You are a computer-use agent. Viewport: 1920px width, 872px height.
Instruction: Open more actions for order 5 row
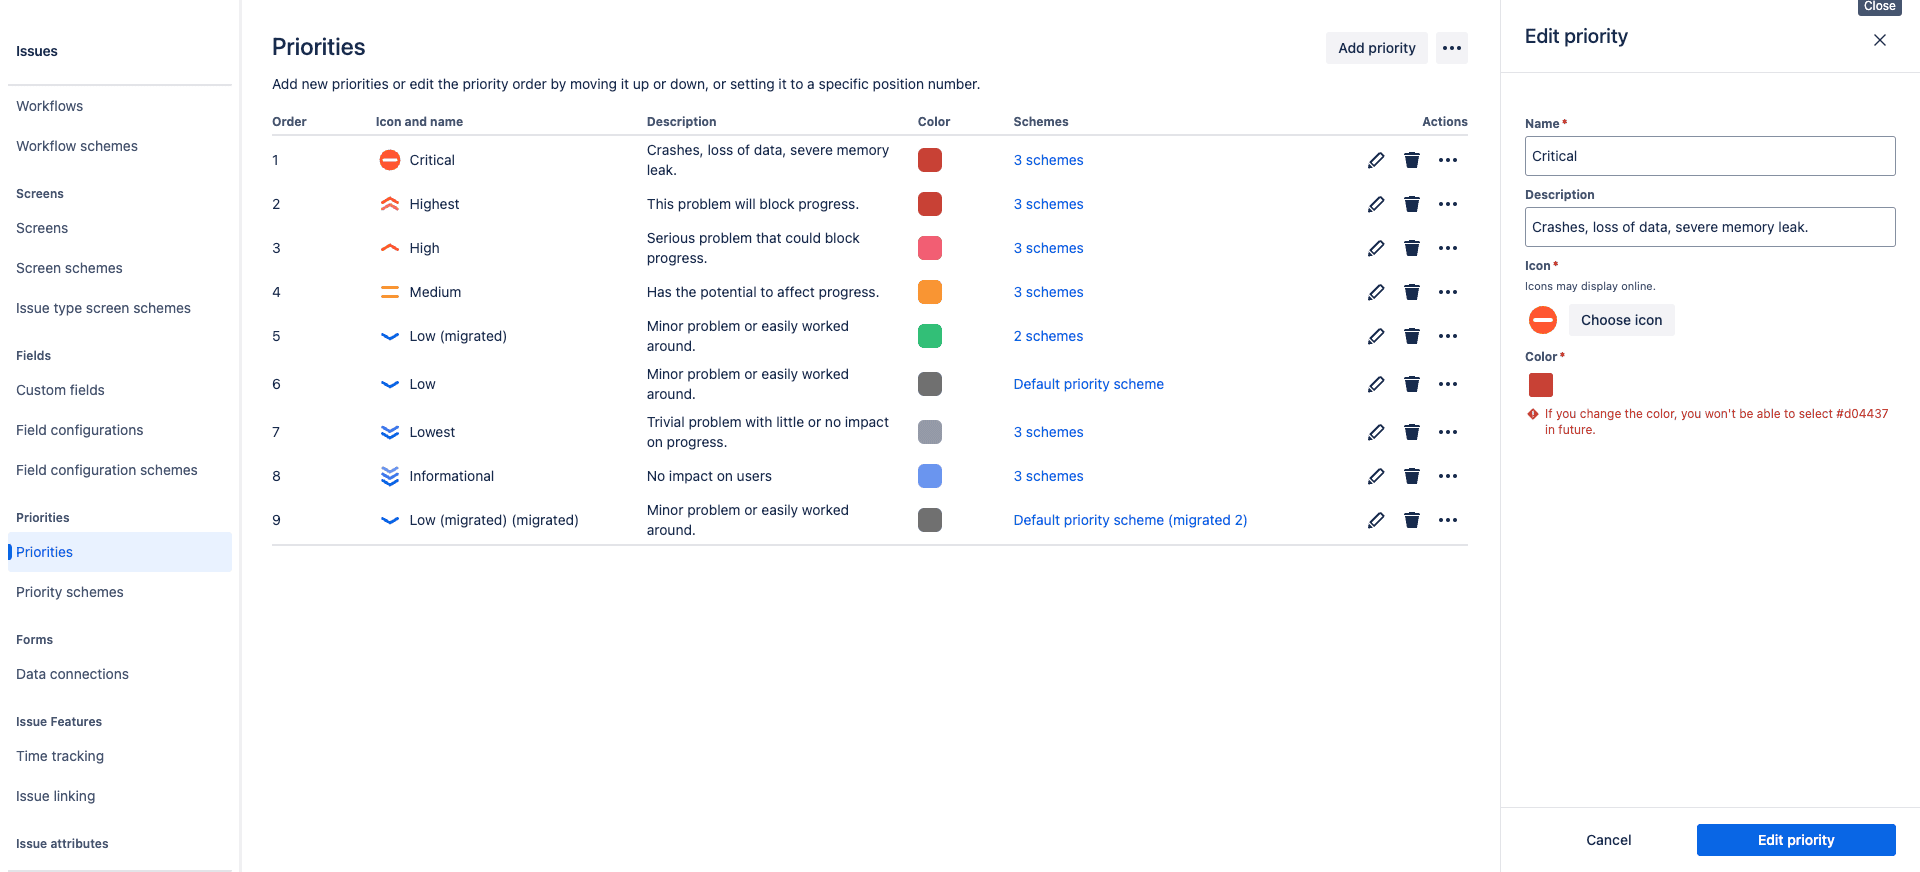point(1448,336)
